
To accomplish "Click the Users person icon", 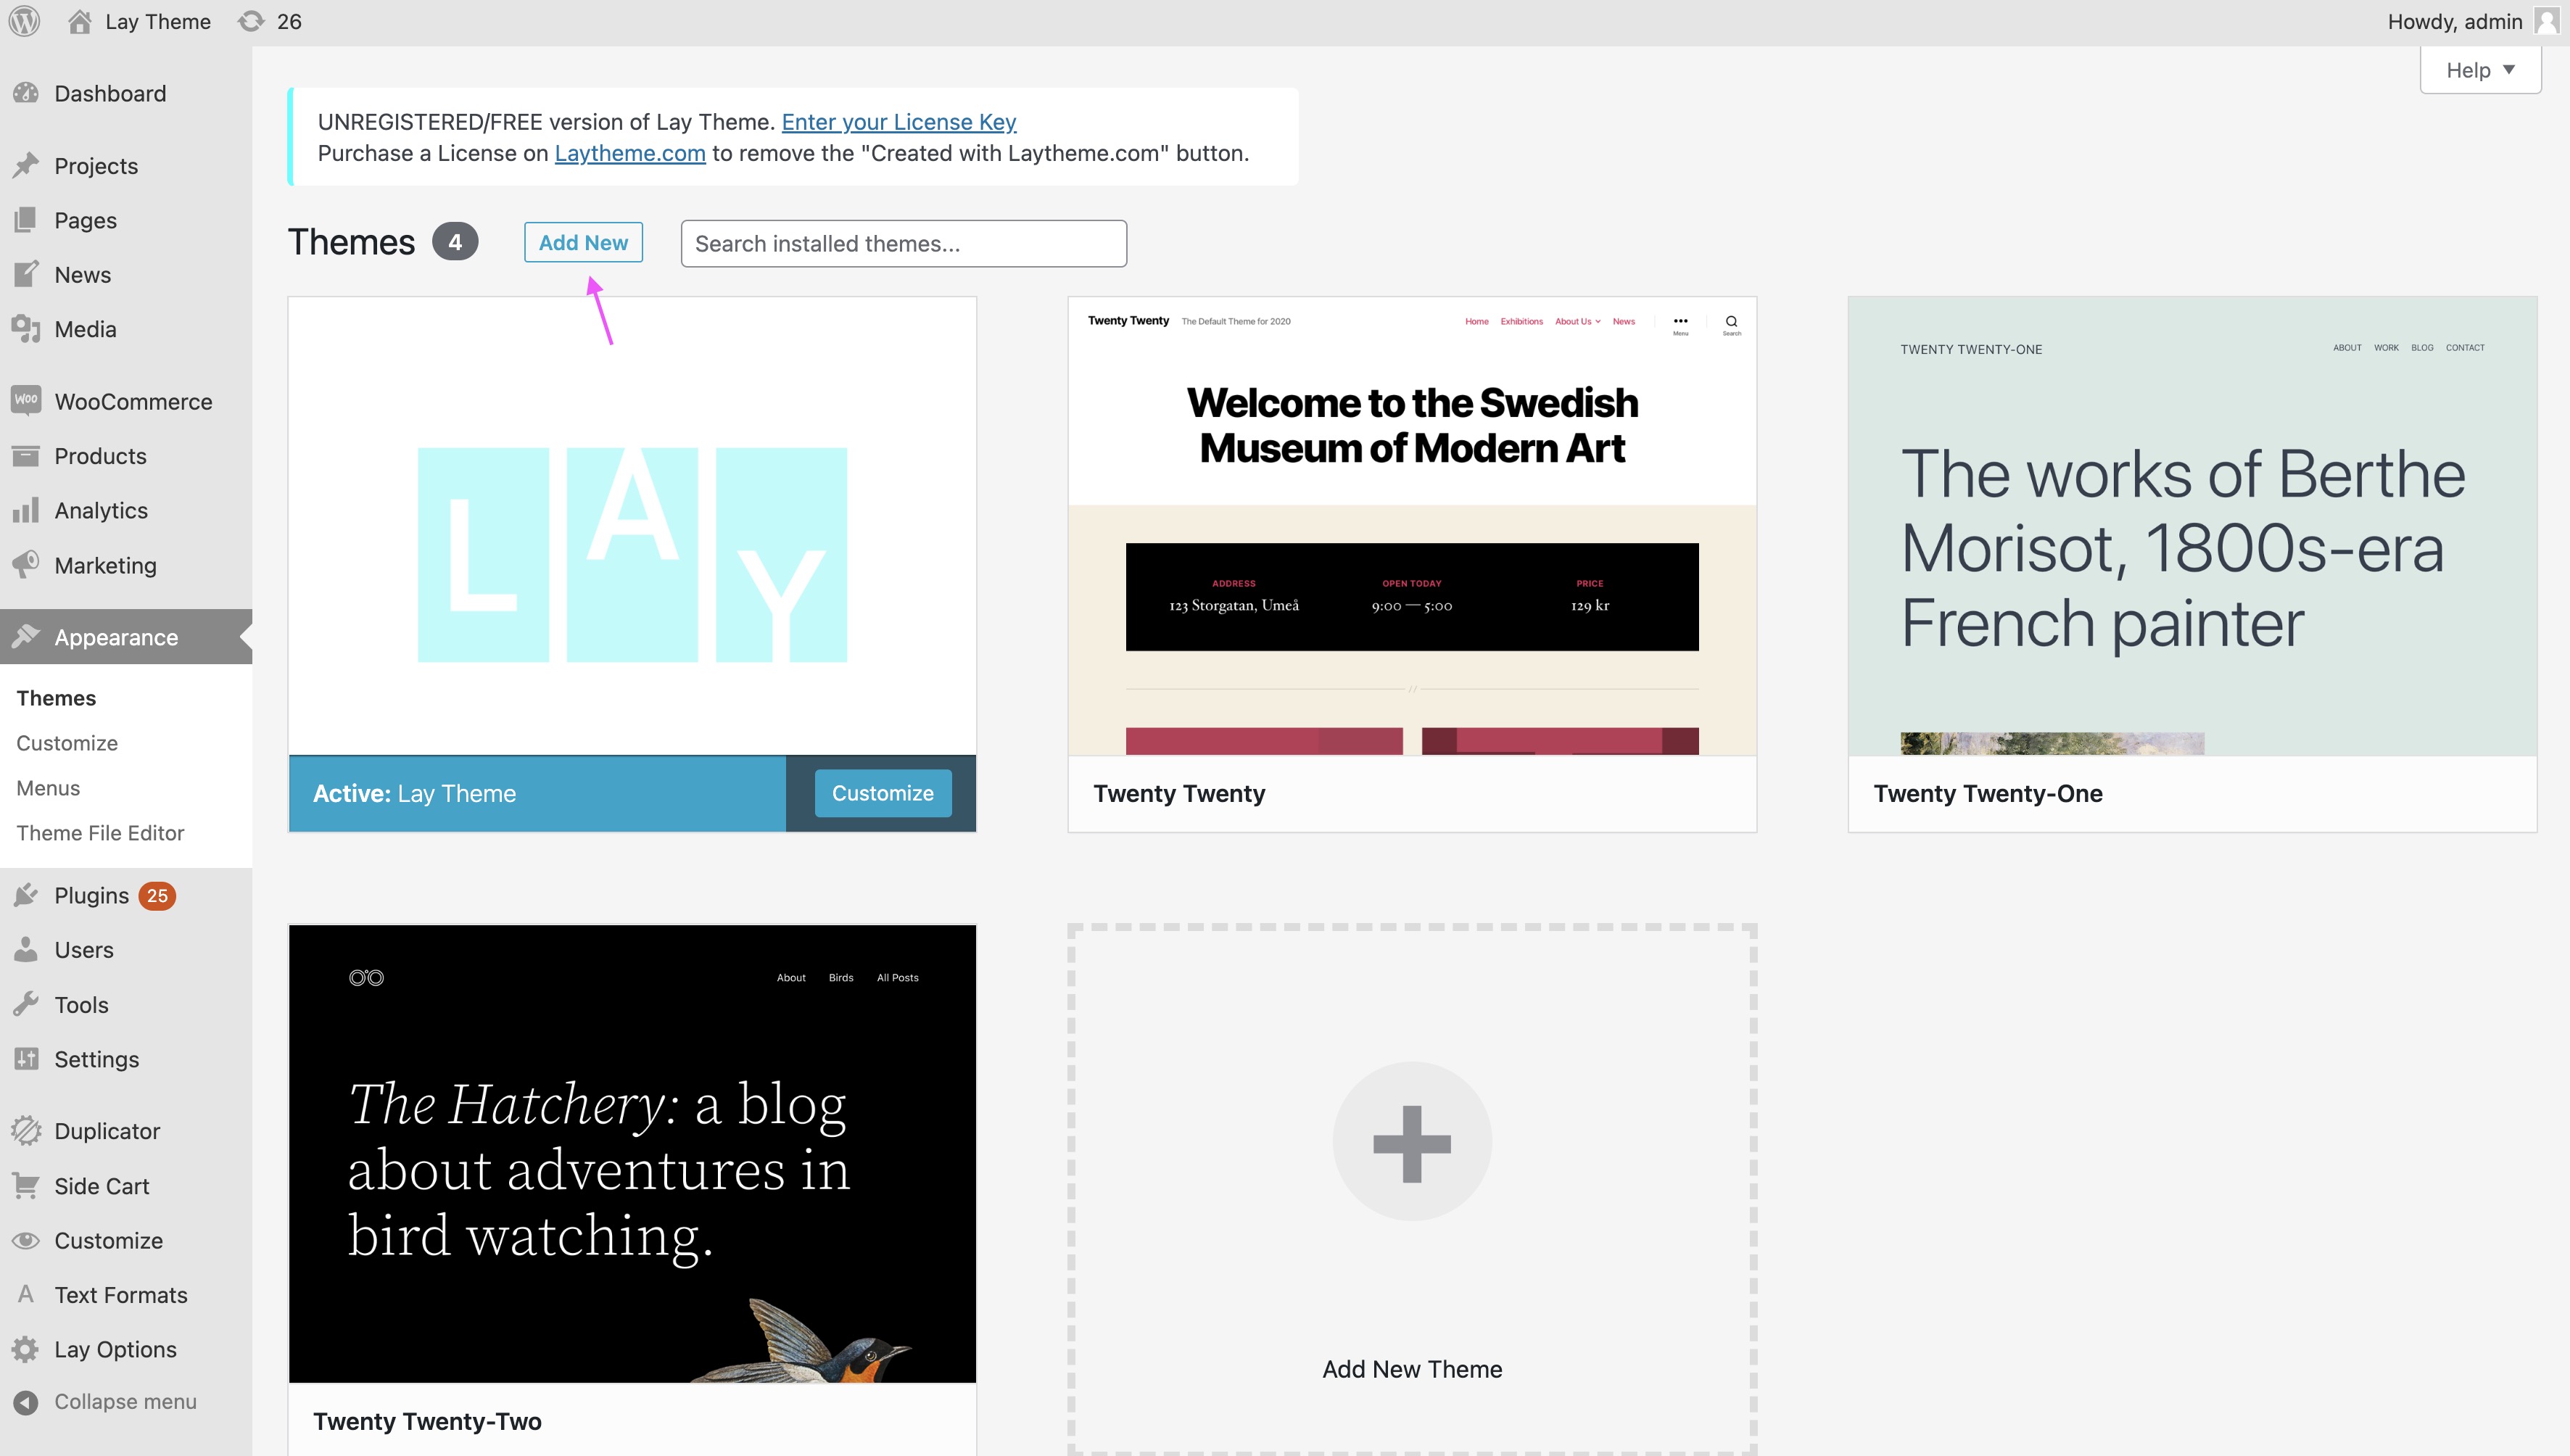I will (x=26, y=950).
